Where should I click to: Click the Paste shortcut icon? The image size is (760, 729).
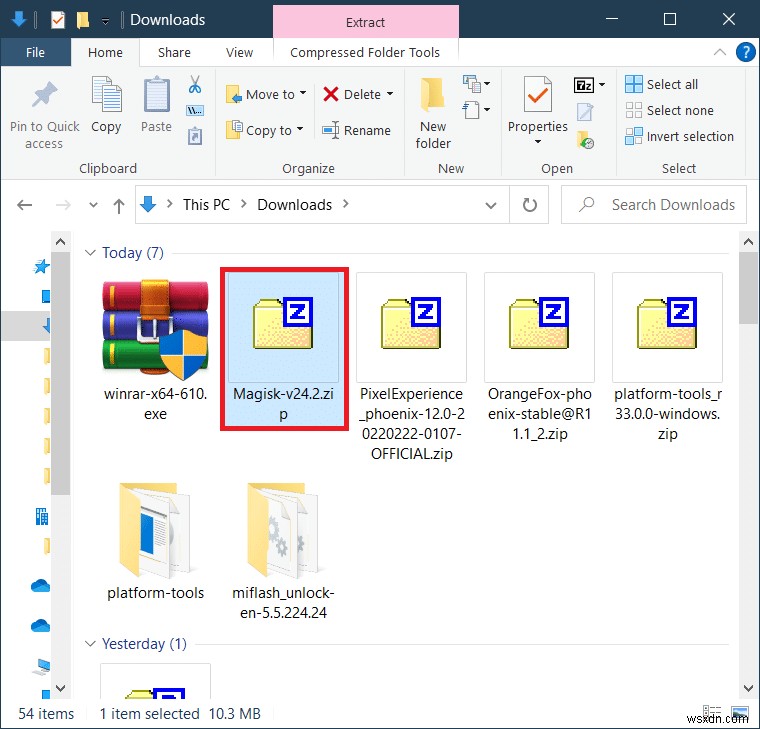coord(195,136)
